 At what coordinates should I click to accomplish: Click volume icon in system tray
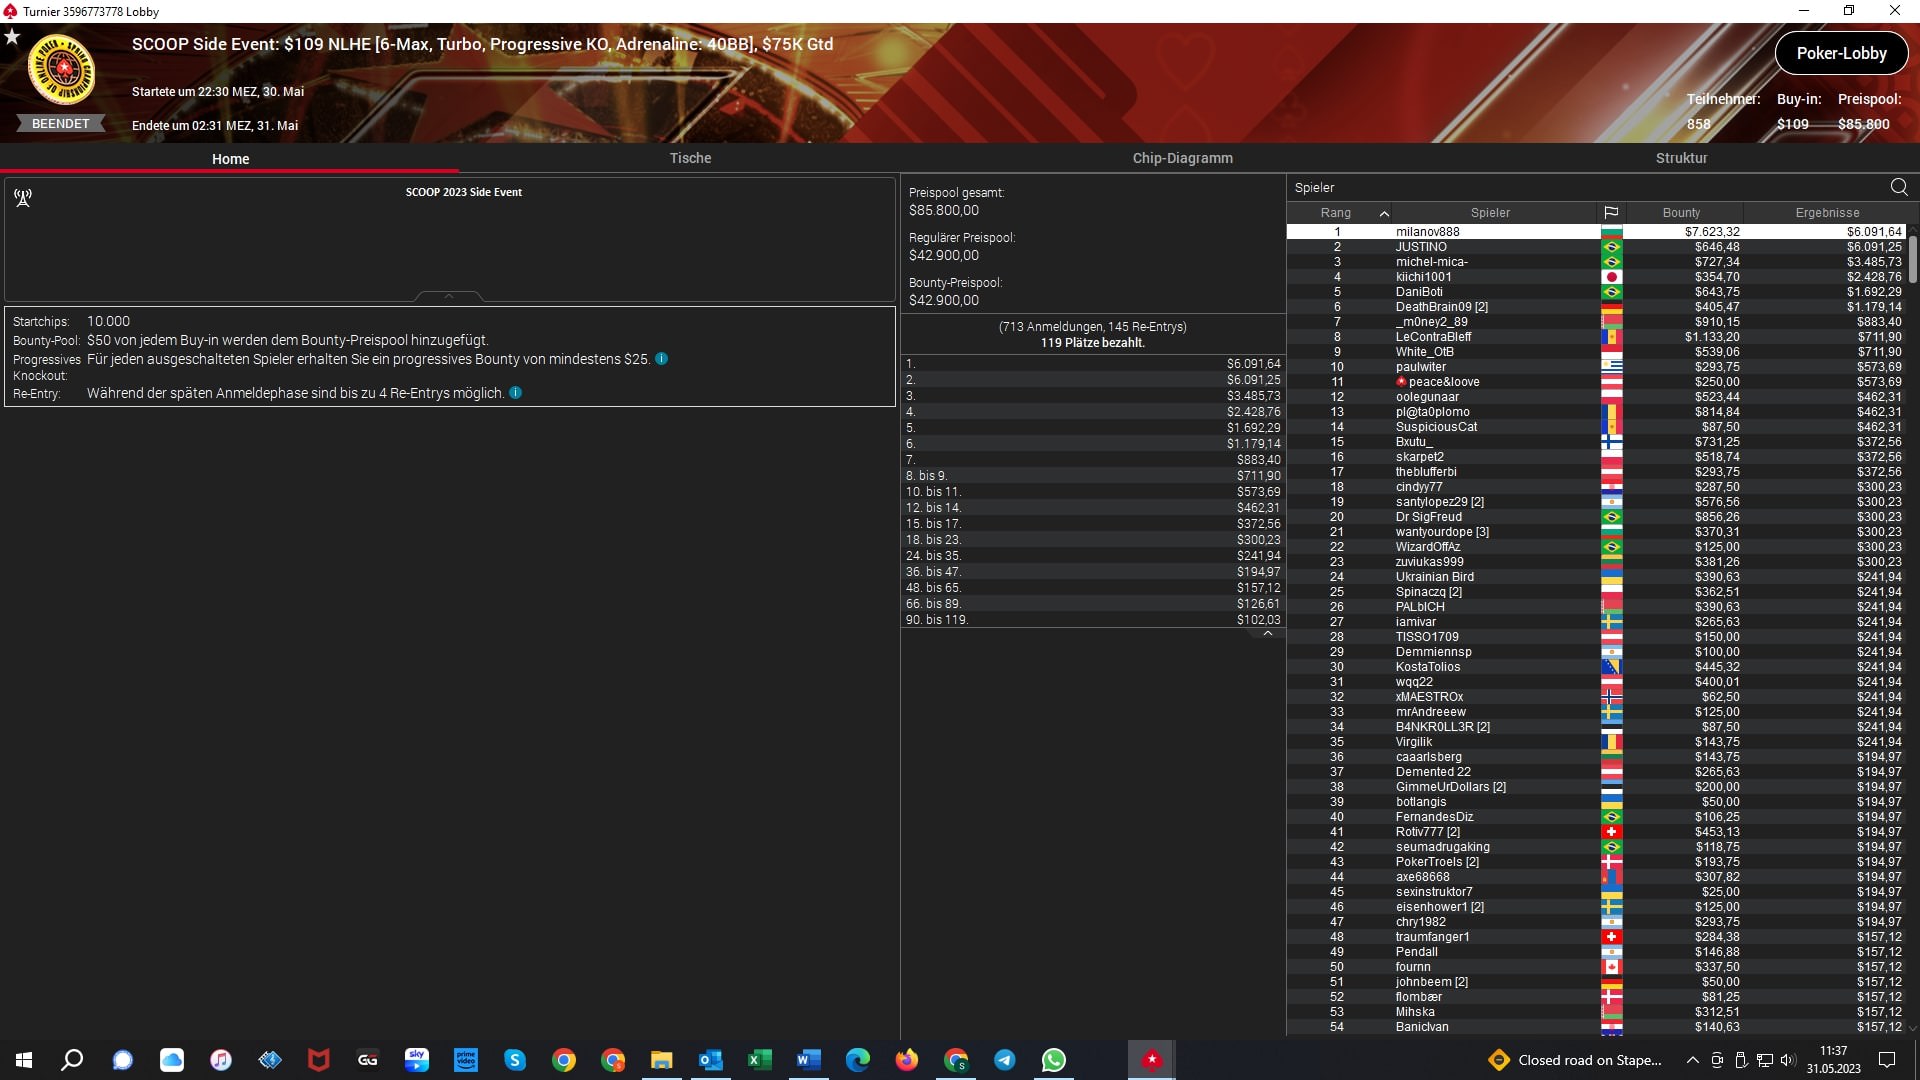tap(1788, 1060)
